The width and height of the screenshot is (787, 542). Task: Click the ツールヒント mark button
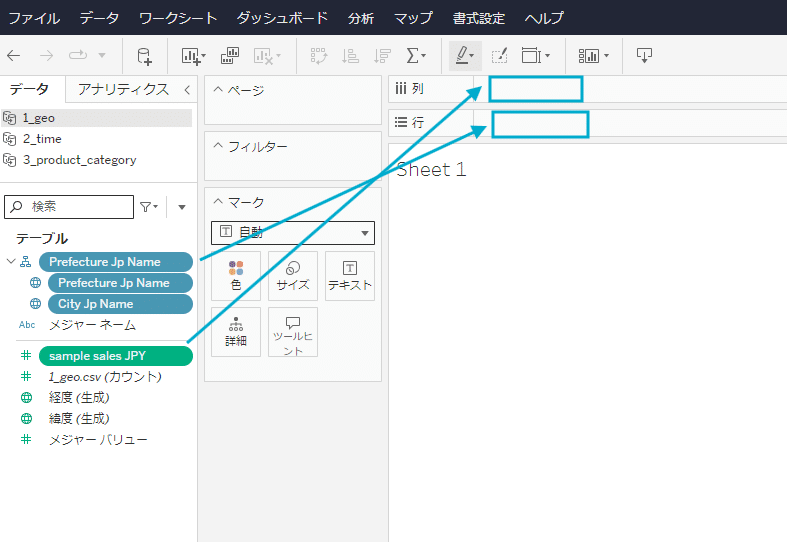click(293, 332)
